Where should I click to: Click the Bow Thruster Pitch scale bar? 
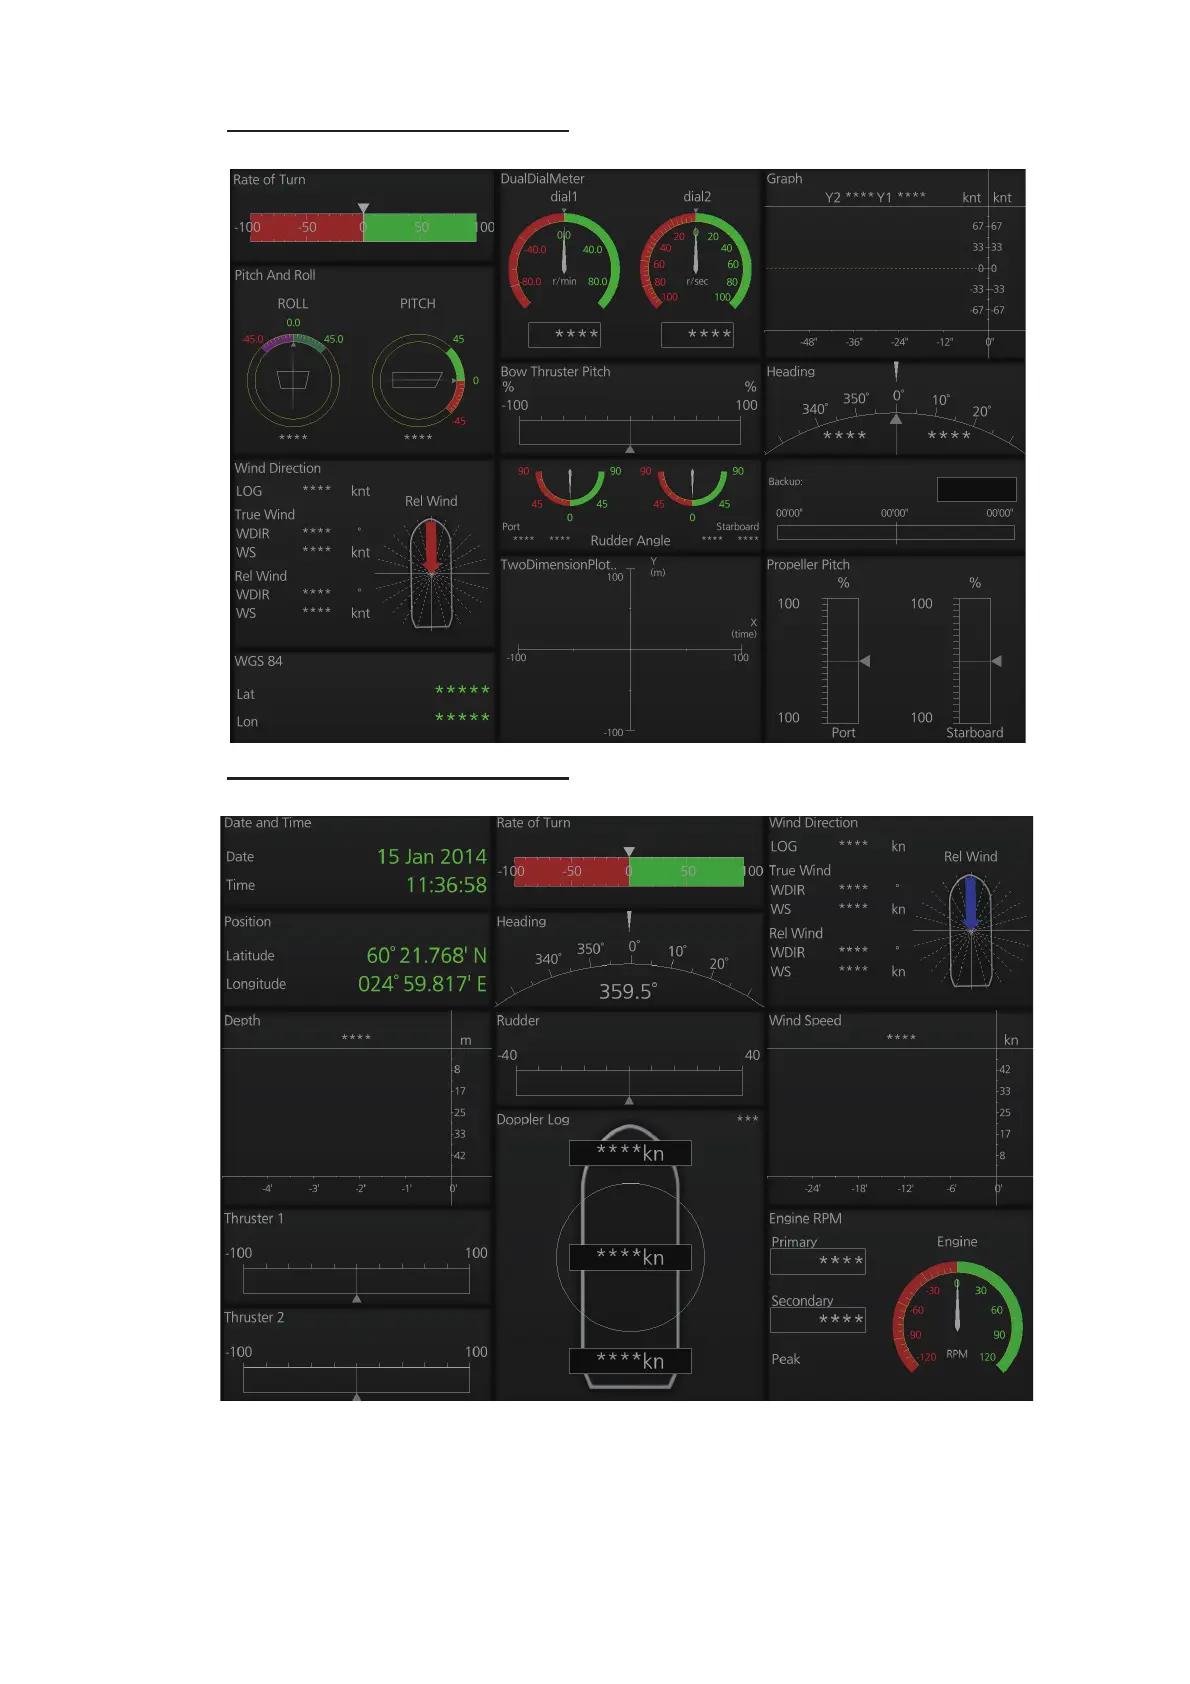pos(630,431)
